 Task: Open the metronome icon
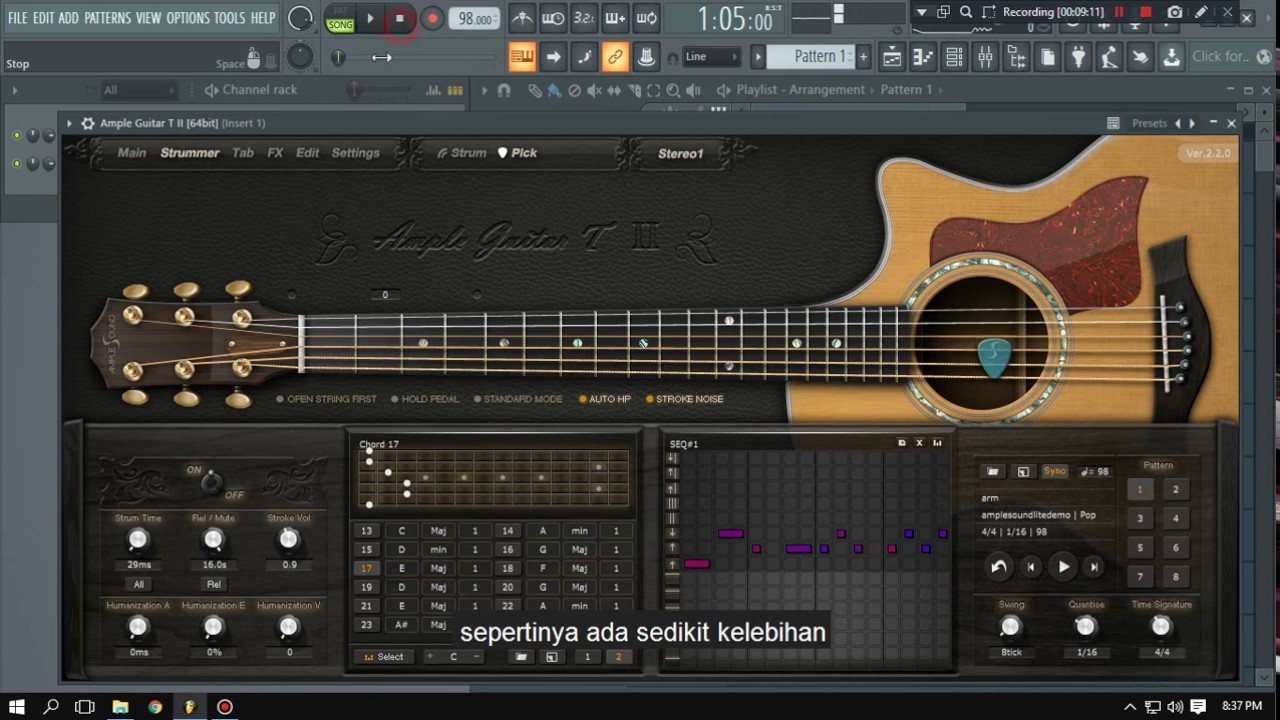522,18
